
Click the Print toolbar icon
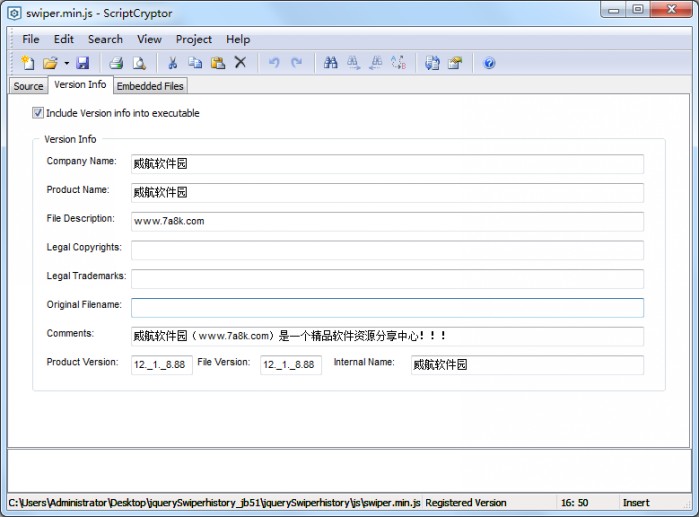point(116,63)
